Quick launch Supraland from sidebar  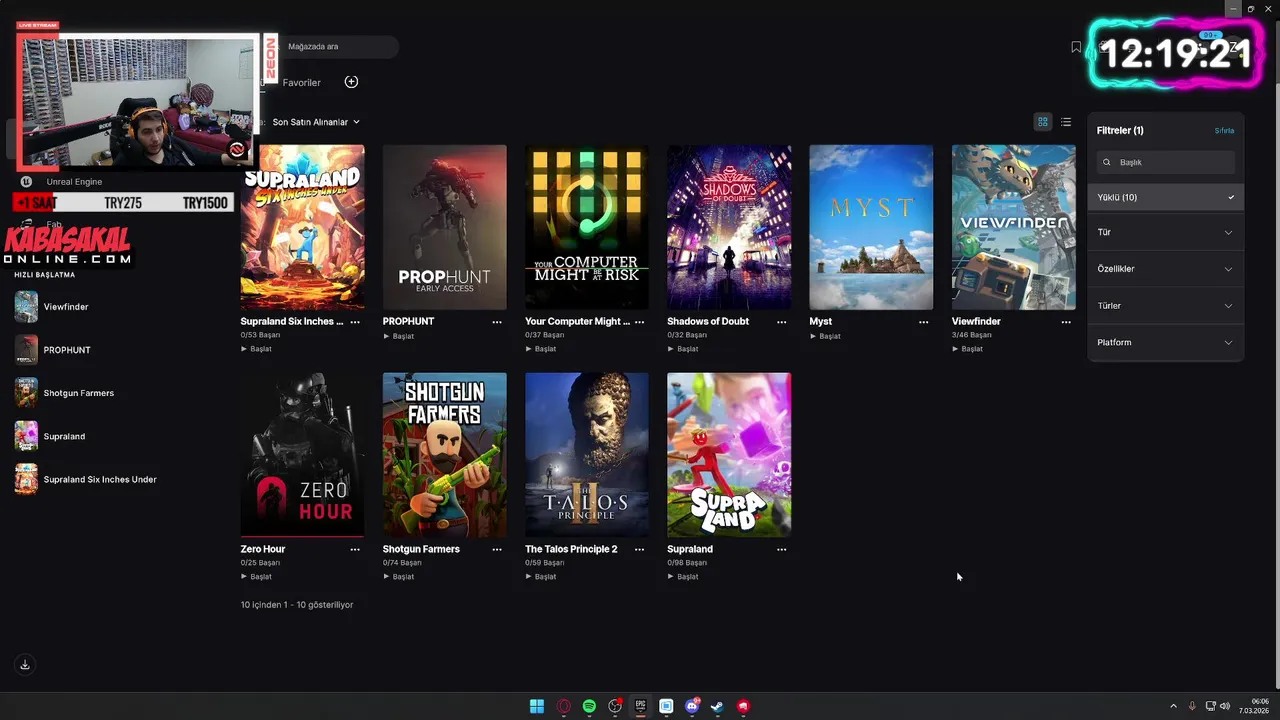coord(64,436)
